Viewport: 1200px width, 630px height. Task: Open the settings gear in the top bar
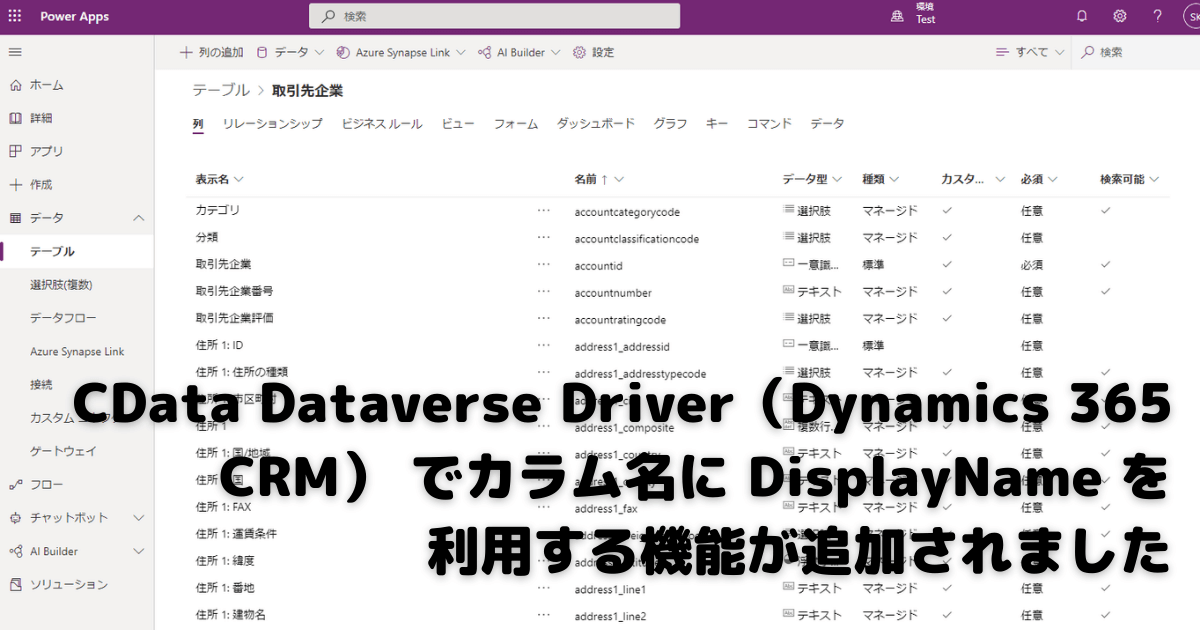[1119, 15]
